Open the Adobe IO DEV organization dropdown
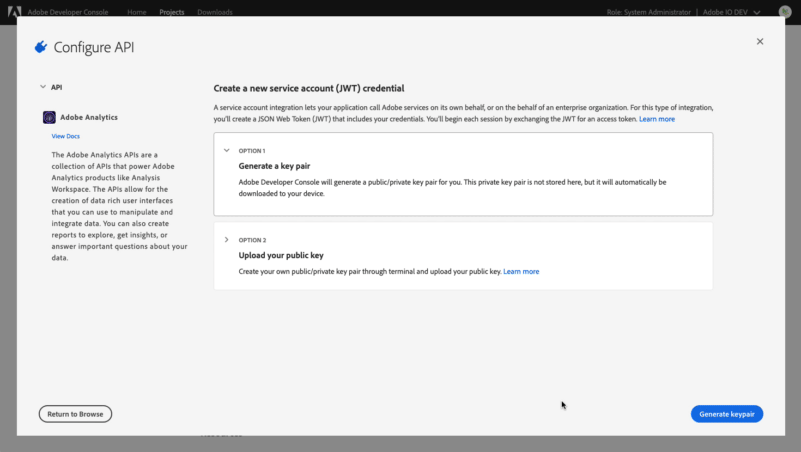Image resolution: width=801 pixels, height=452 pixels. click(x=731, y=12)
